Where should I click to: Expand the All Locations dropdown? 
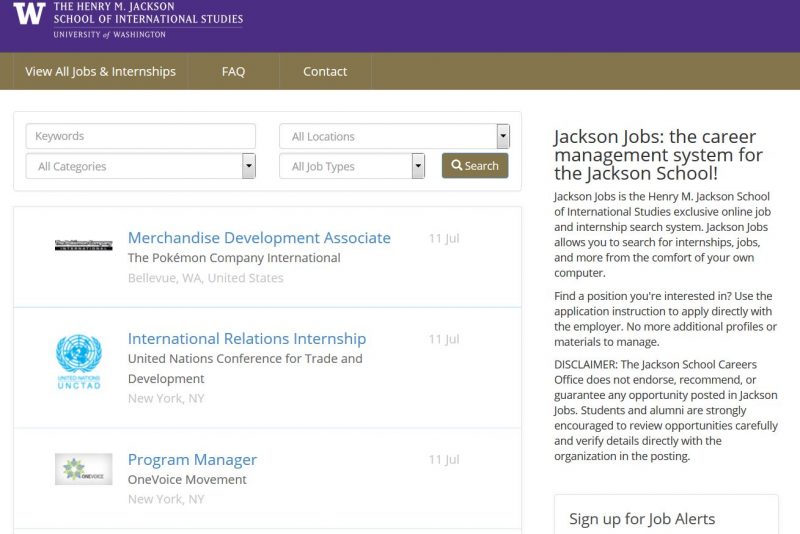coord(394,136)
